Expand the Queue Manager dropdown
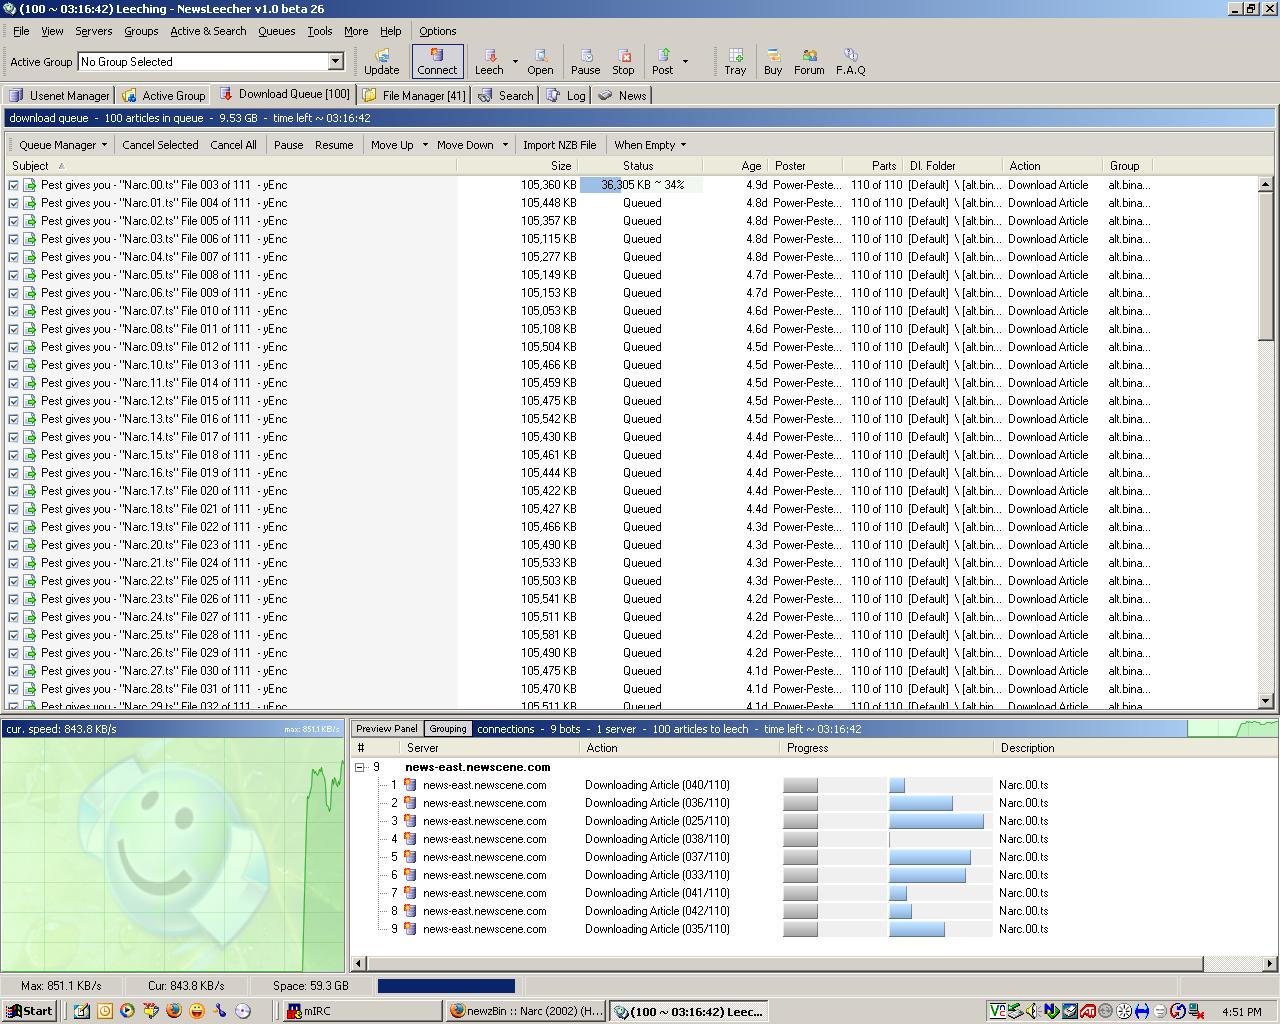 (63, 145)
